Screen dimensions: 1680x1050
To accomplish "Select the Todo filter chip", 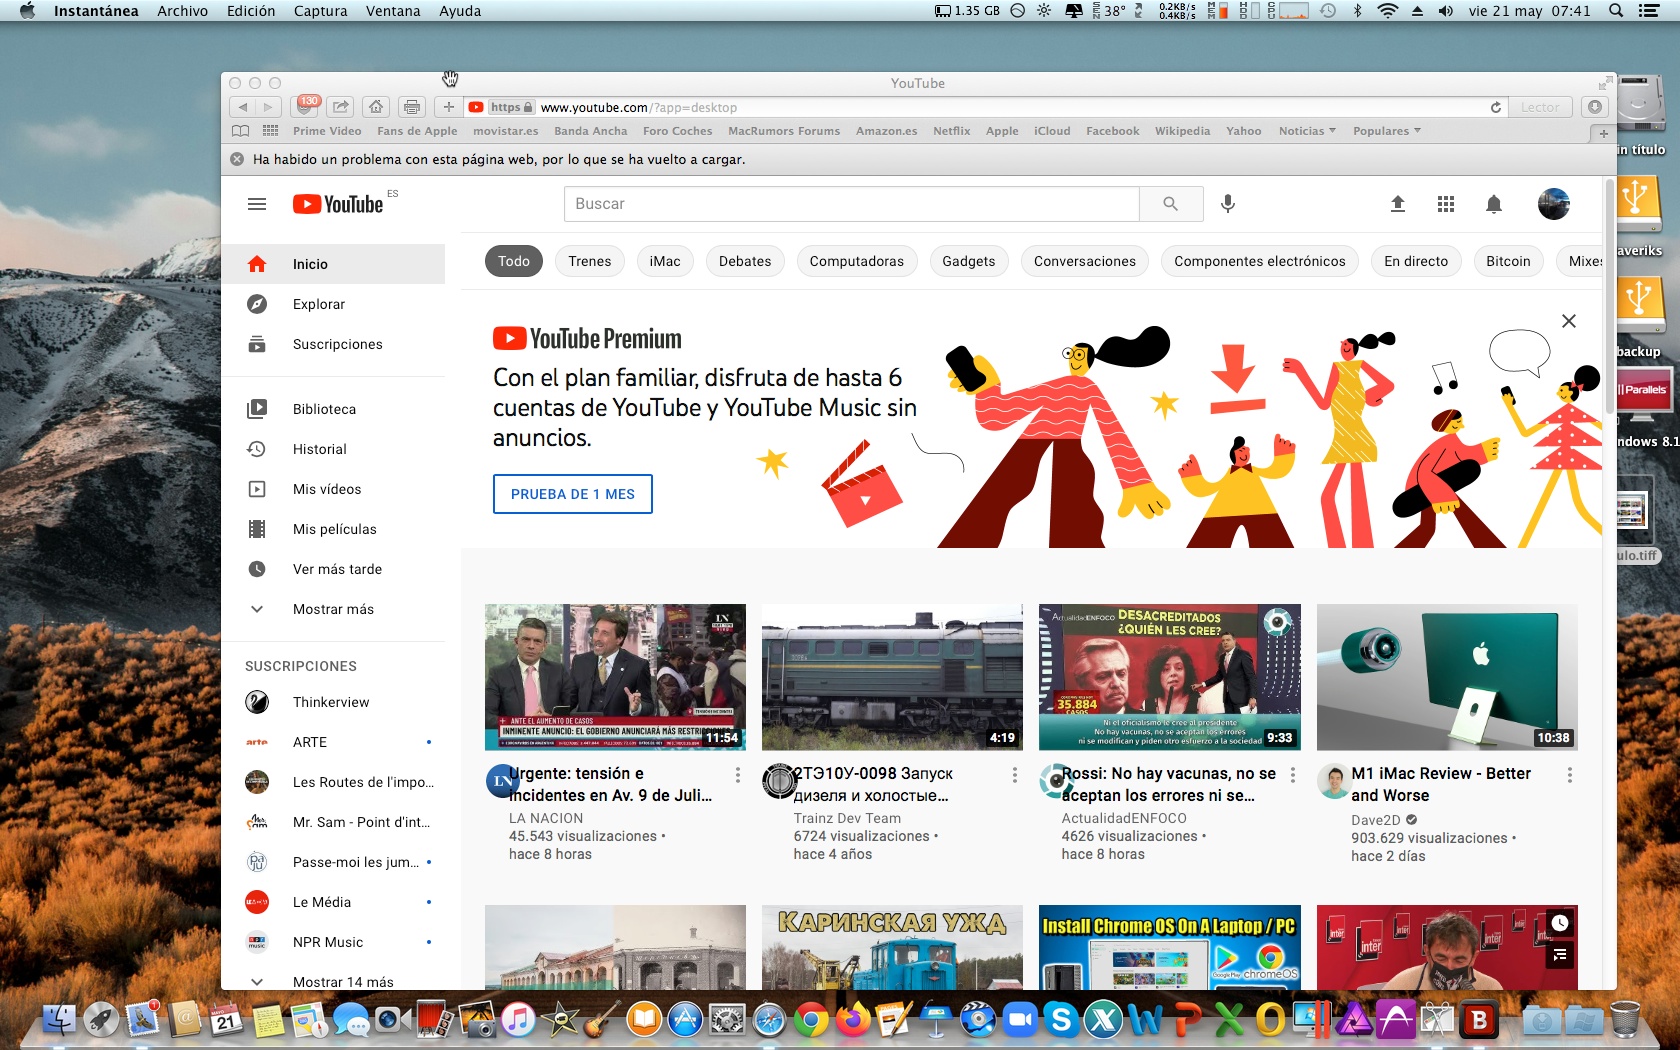I will (x=514, y=261).
